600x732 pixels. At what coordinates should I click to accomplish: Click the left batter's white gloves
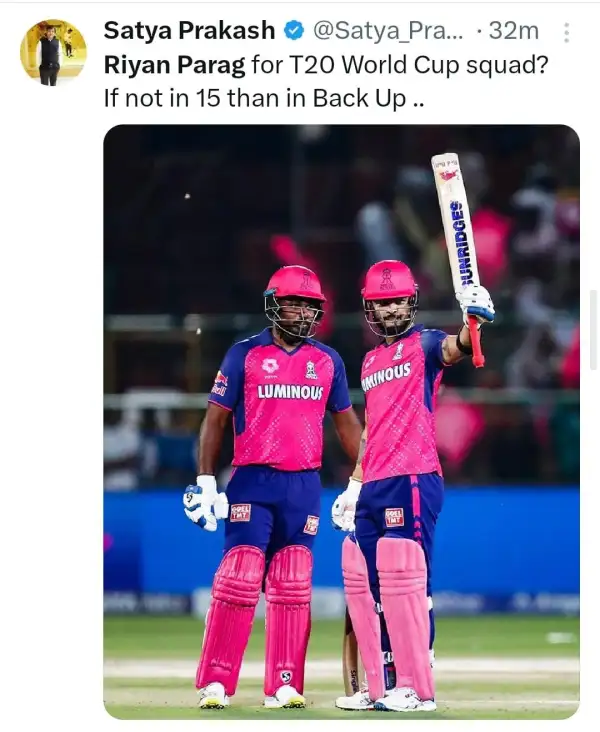click(x=205, y=503)
